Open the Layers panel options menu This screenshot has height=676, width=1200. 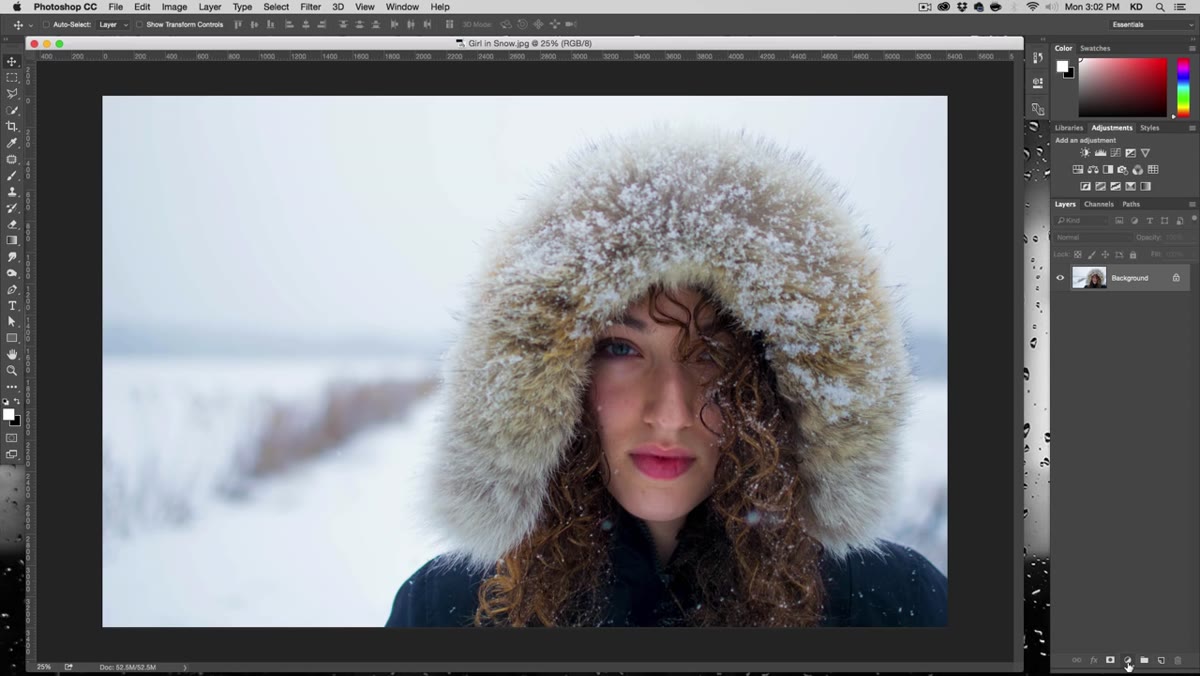[x=1192, y=204]
